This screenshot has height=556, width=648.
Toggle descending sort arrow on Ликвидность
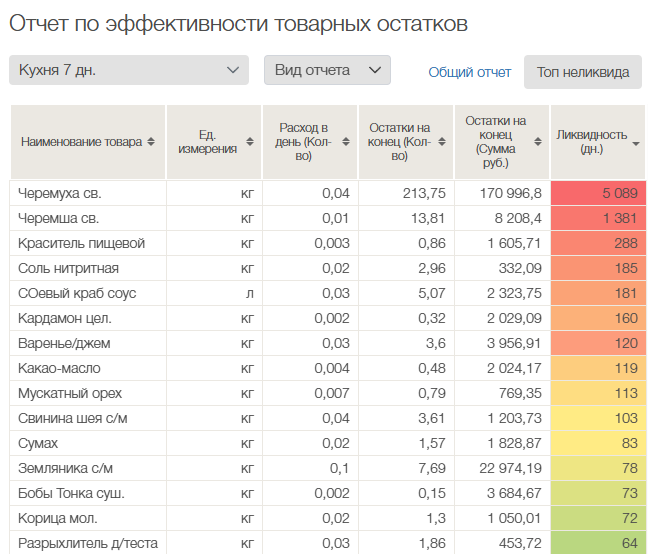(636, 143)
